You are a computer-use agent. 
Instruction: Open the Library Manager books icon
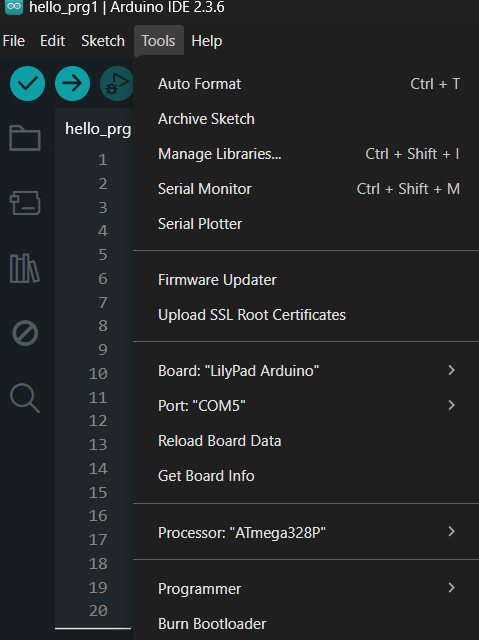[24, 268]
